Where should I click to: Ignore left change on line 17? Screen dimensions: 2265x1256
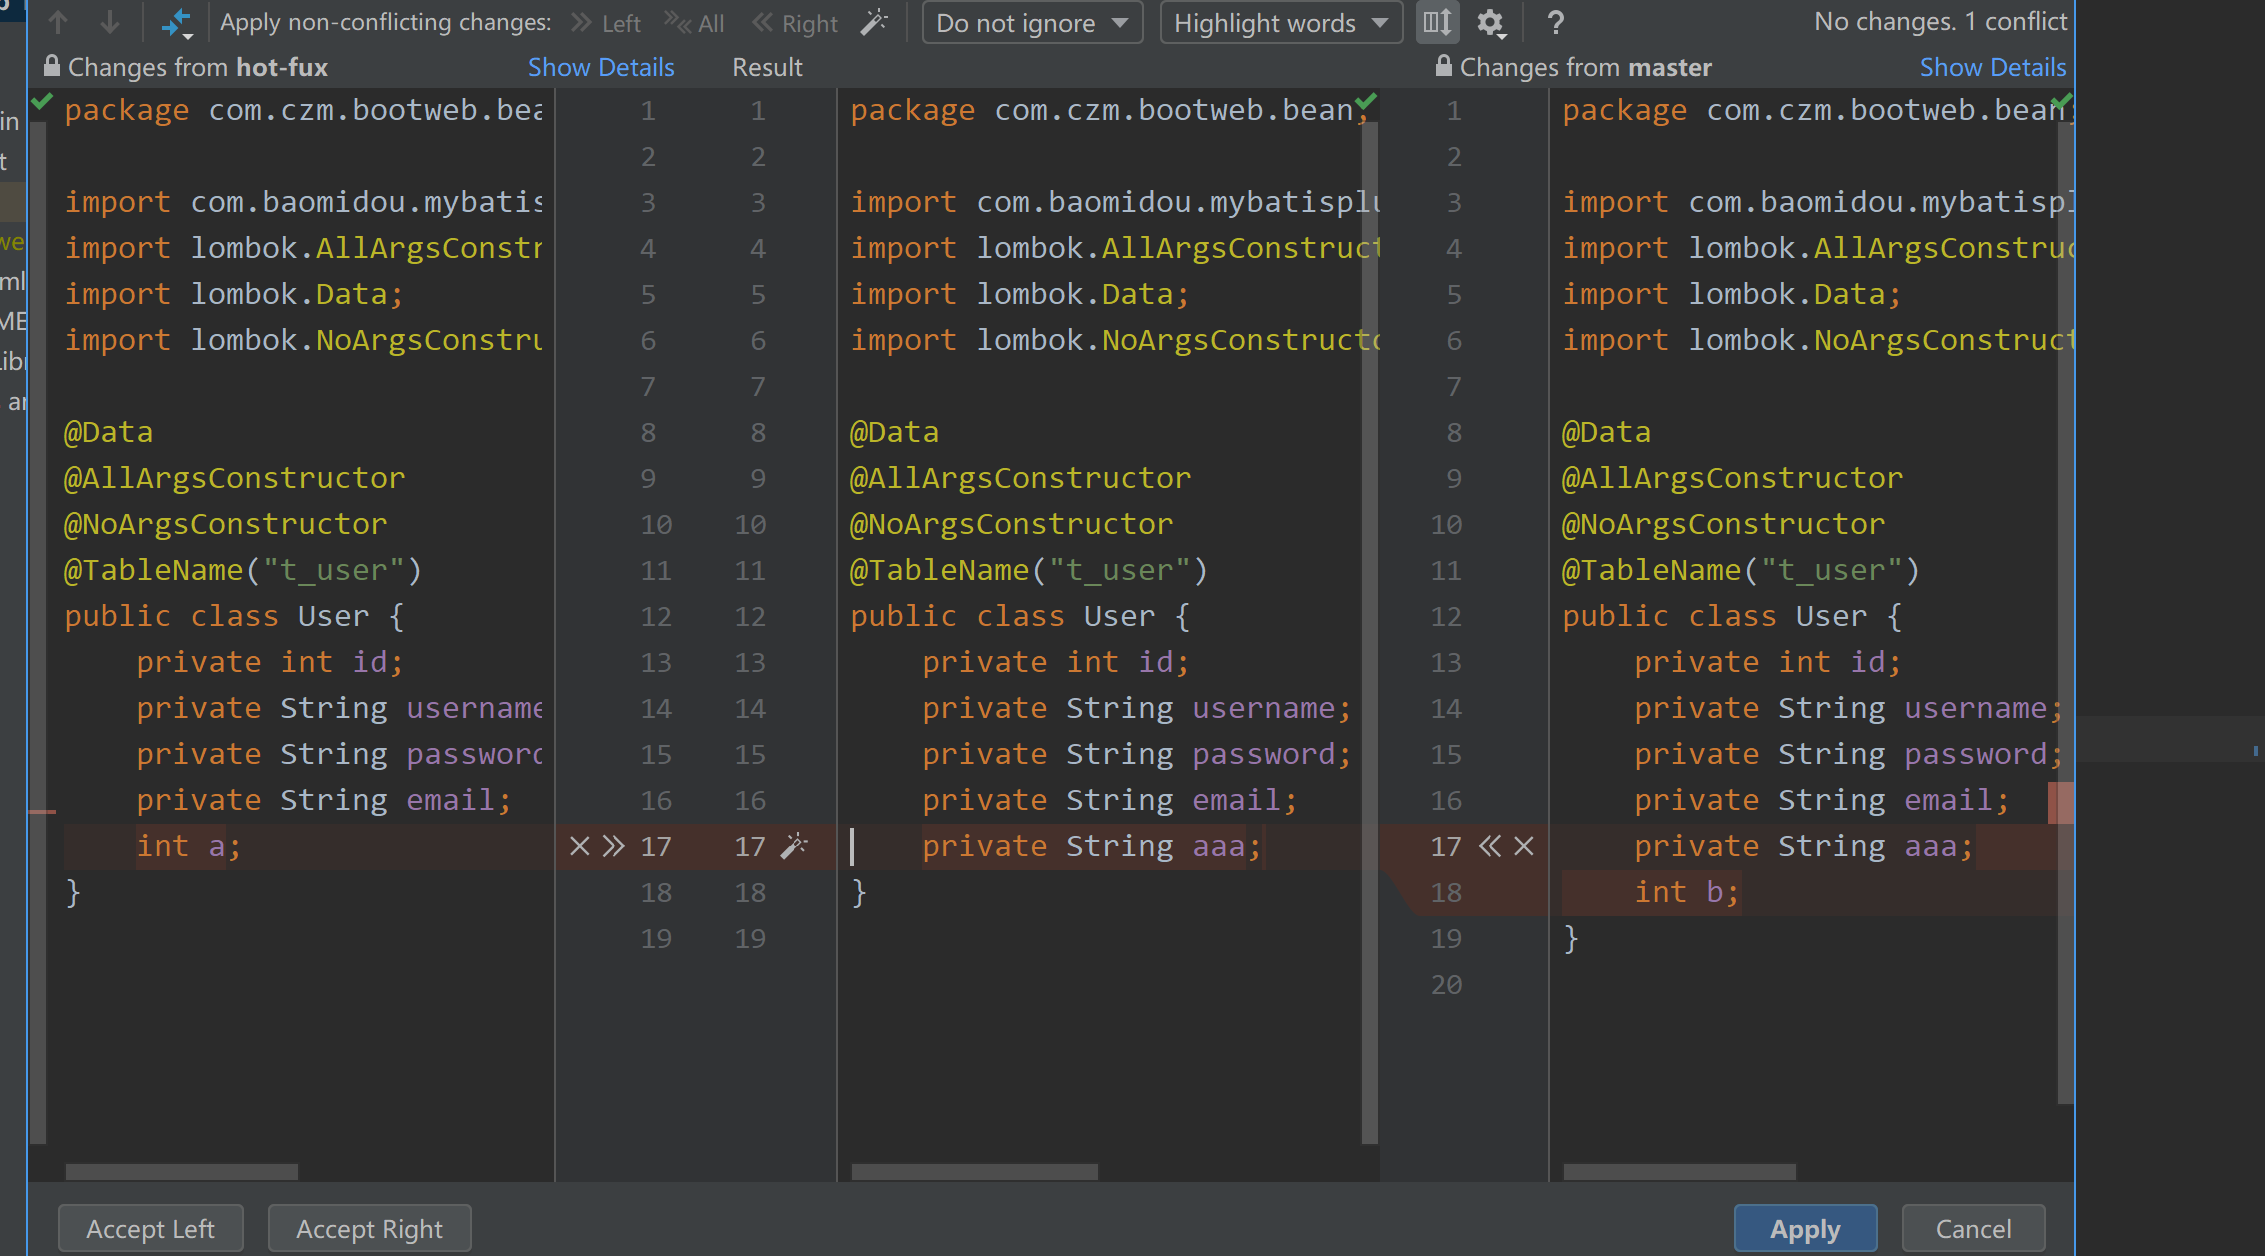(579, 846)
